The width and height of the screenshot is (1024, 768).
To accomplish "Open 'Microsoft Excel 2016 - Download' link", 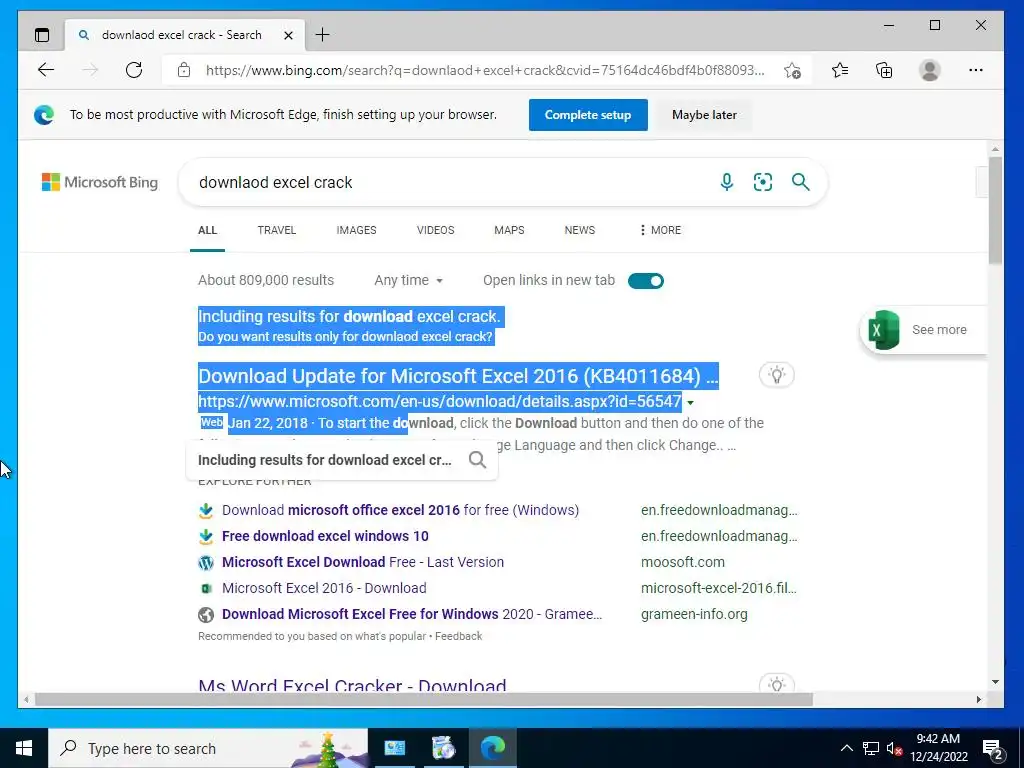I will (324, 588).
